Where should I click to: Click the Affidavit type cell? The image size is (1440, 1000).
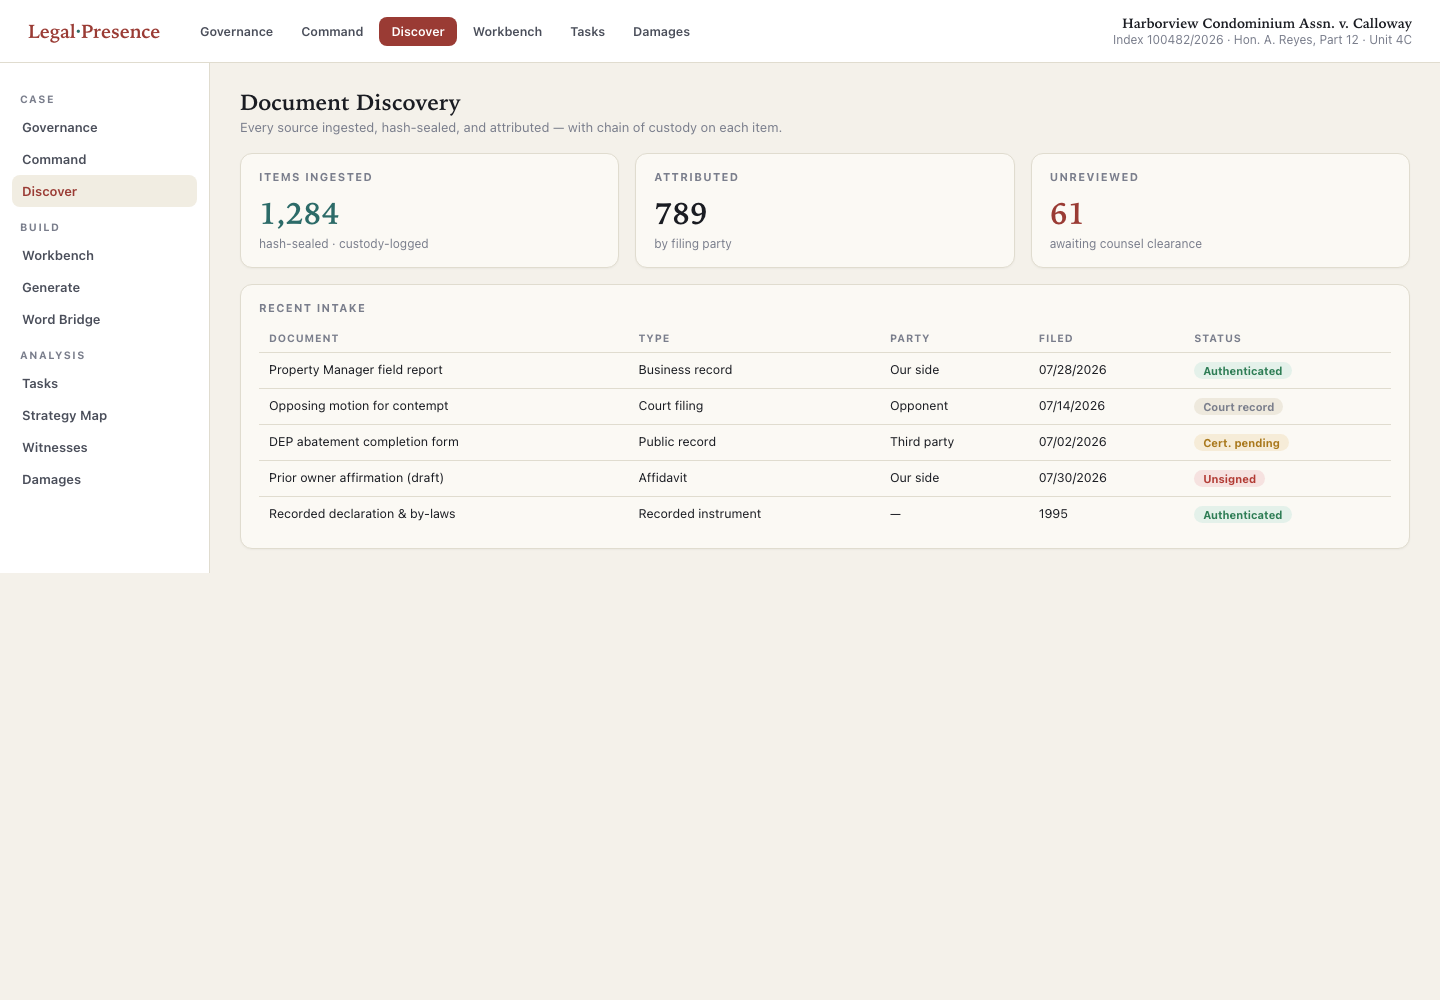[663, 478]
